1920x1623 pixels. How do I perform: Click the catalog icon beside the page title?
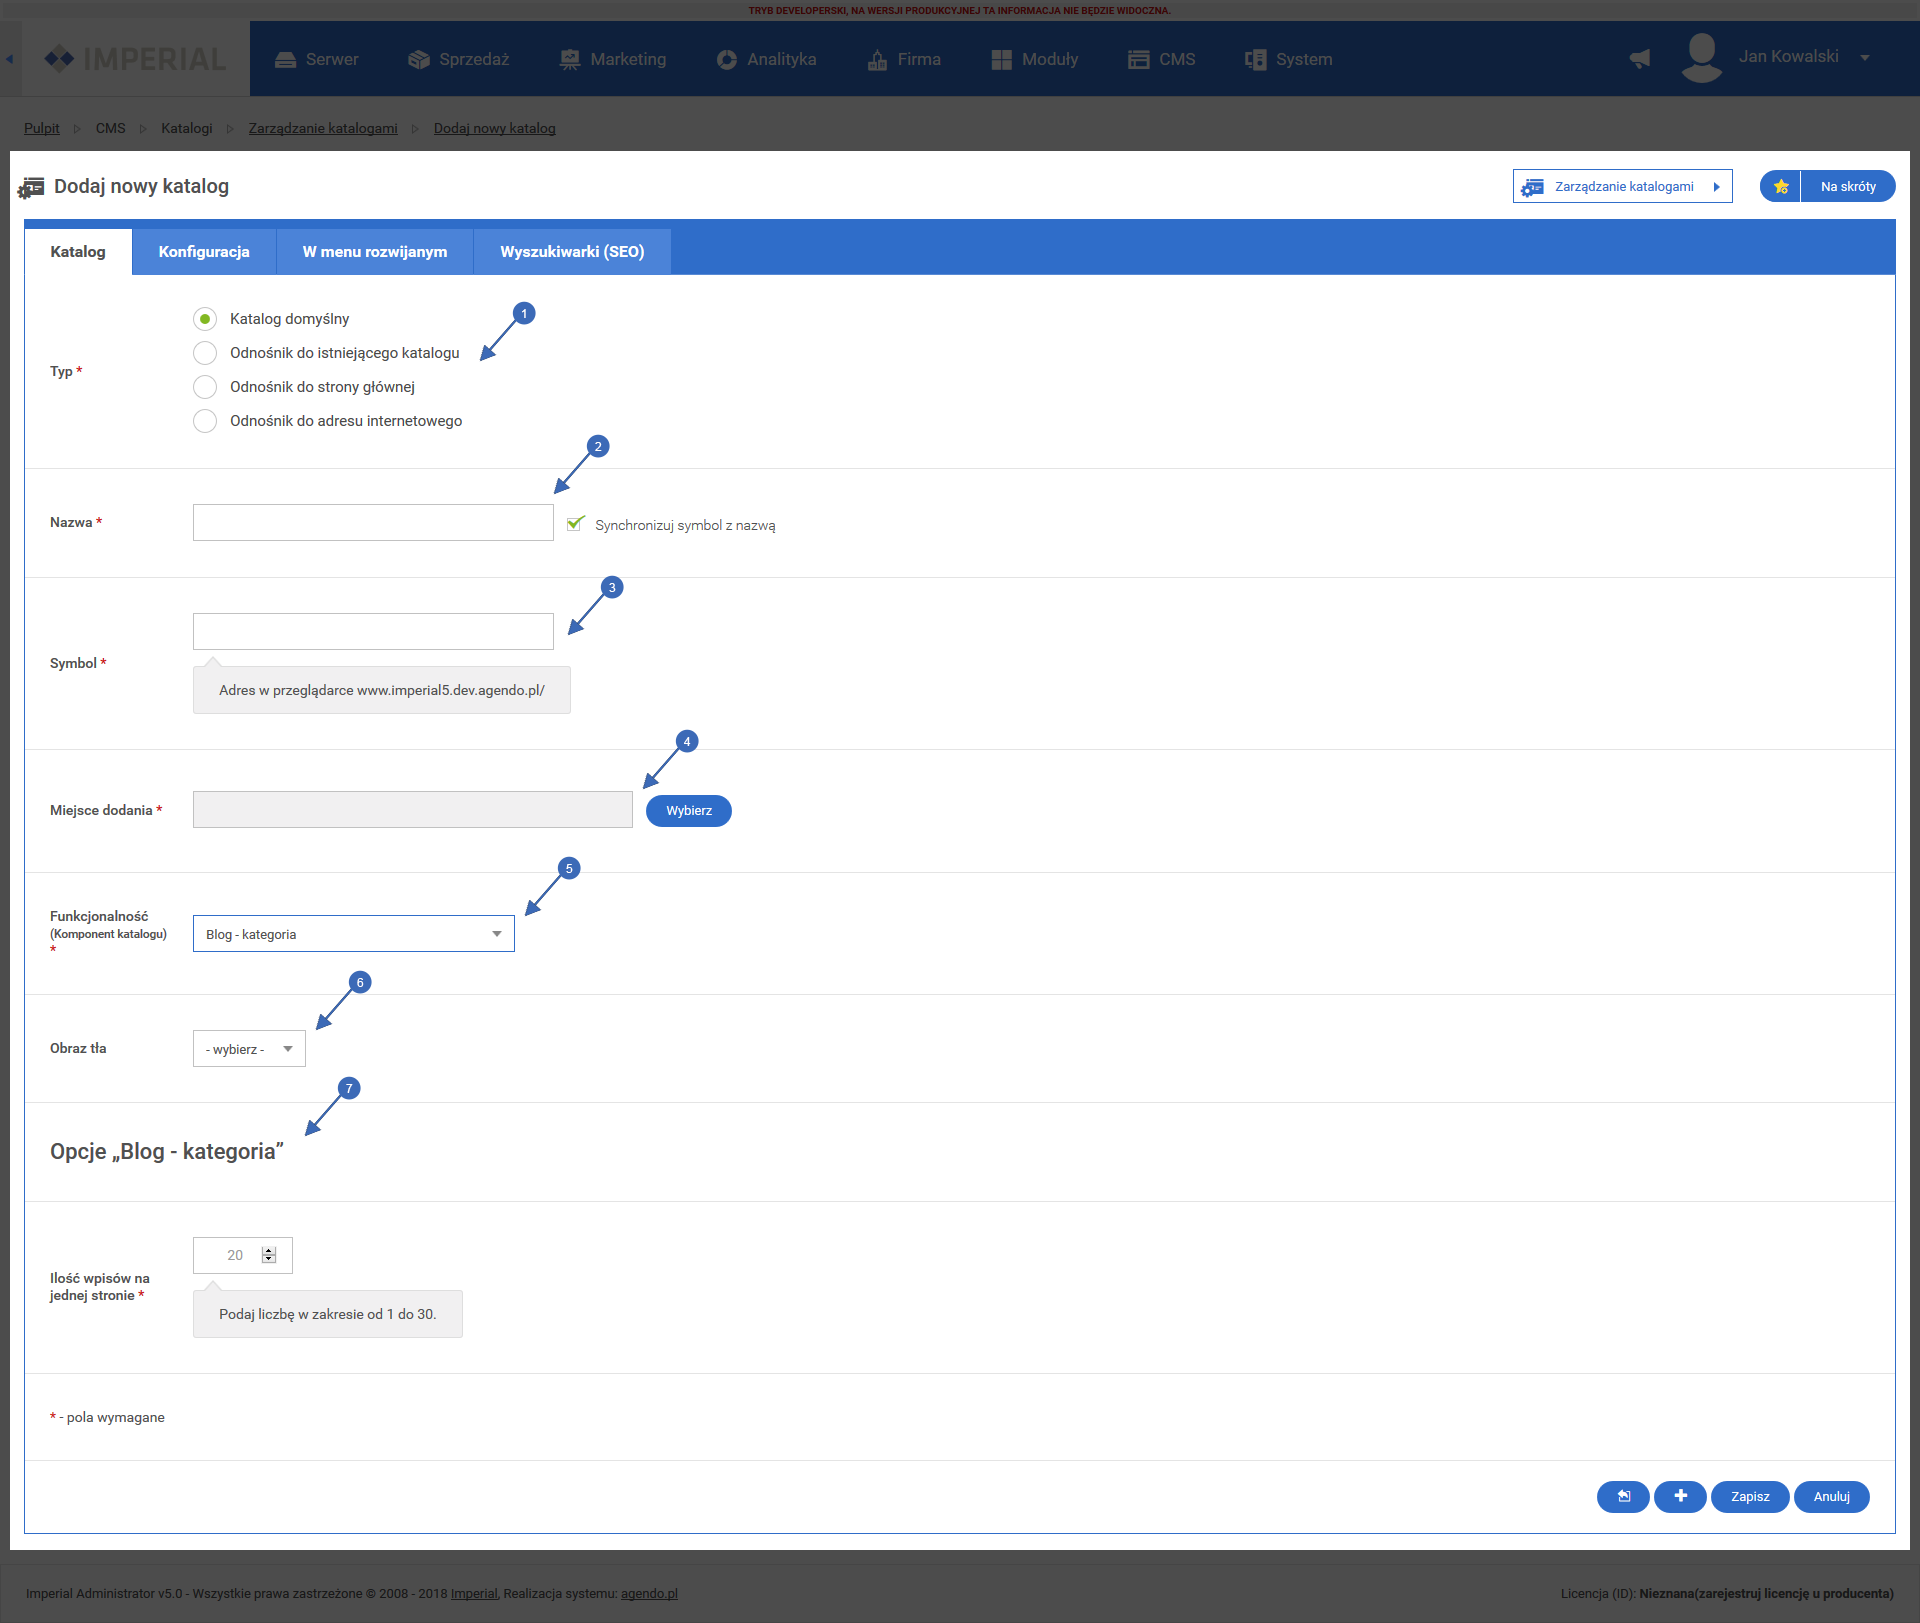click(x=31, y=187)
